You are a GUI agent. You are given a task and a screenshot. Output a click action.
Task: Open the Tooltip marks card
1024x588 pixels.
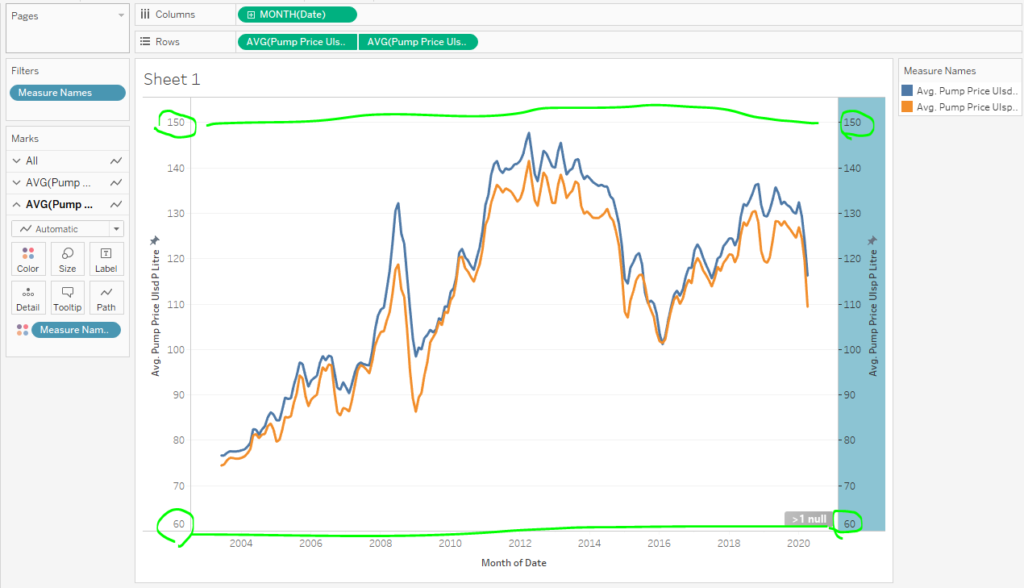(x=67, y=298)
